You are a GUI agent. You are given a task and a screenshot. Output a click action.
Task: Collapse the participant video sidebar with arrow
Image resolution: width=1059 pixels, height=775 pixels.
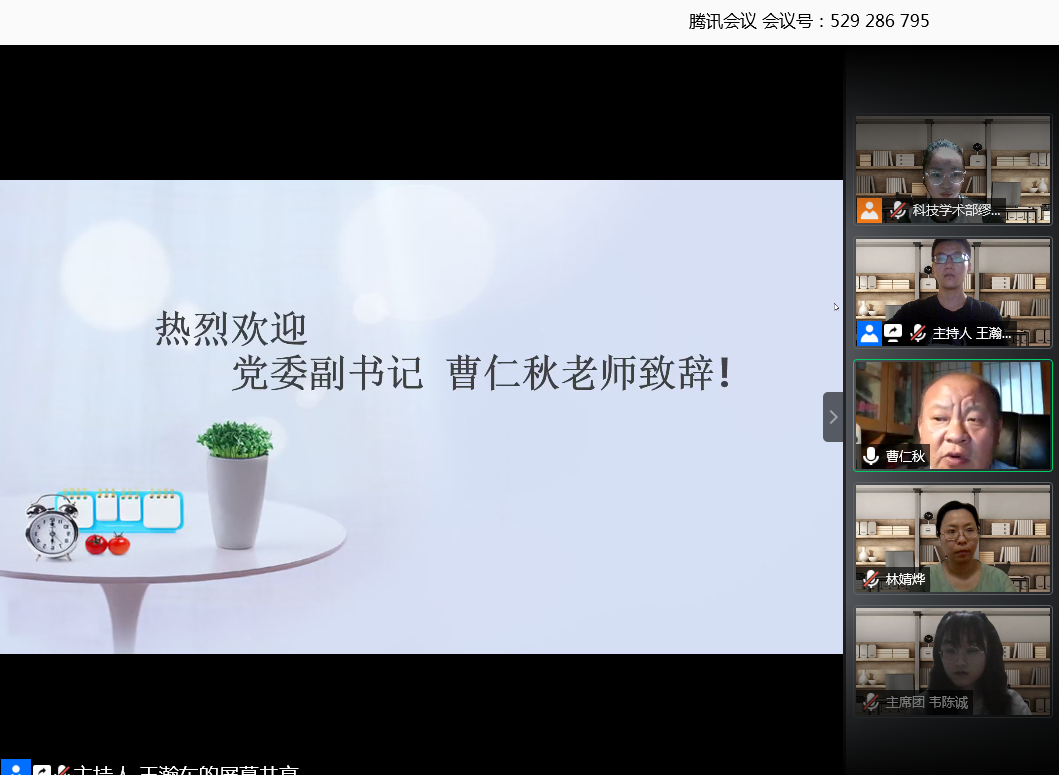[x=833, y=417]
